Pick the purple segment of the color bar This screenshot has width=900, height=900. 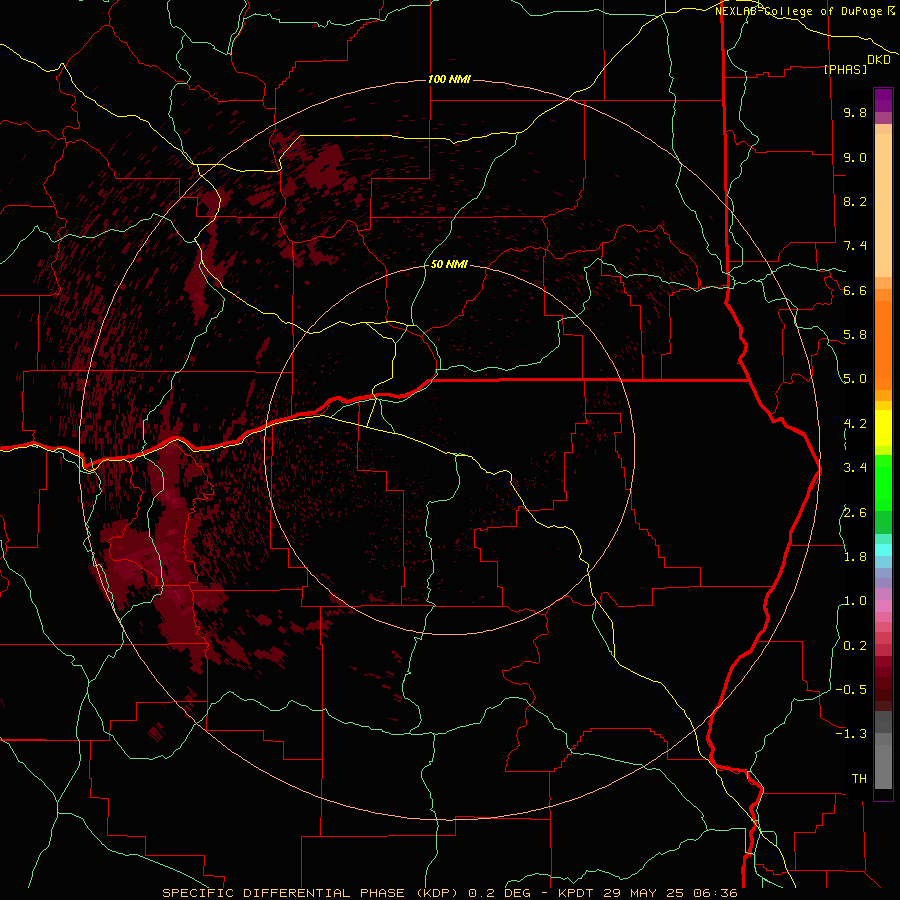(x=883, y=100)
